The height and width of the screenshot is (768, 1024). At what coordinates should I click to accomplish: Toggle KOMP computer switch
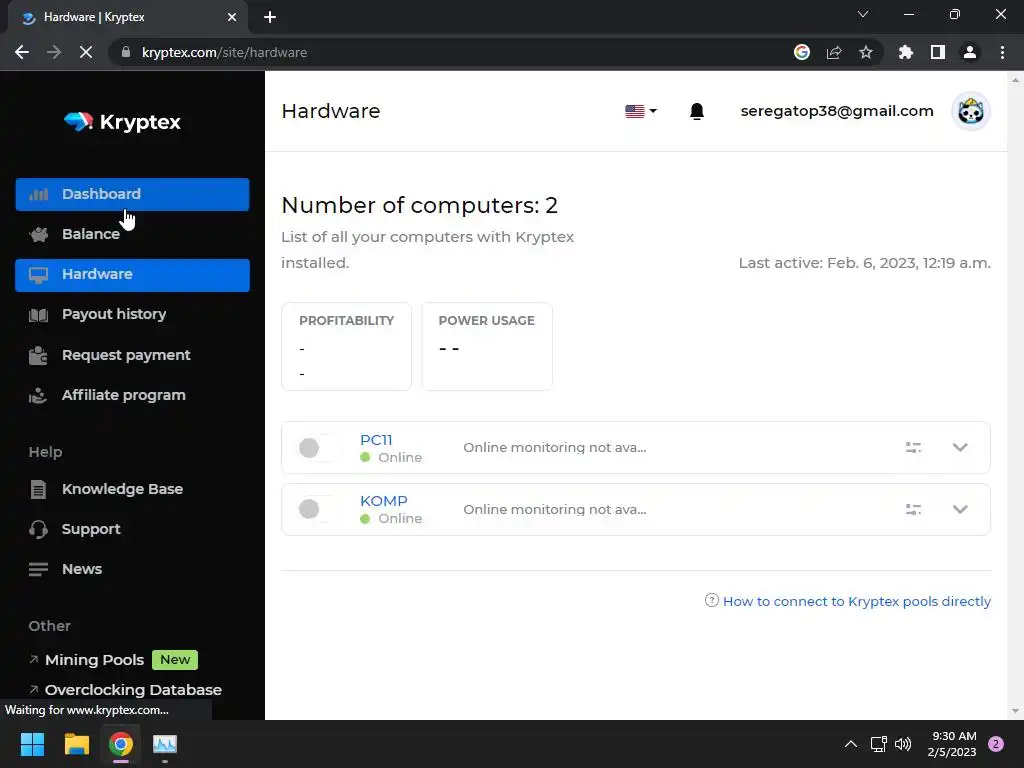pos(319,509)
